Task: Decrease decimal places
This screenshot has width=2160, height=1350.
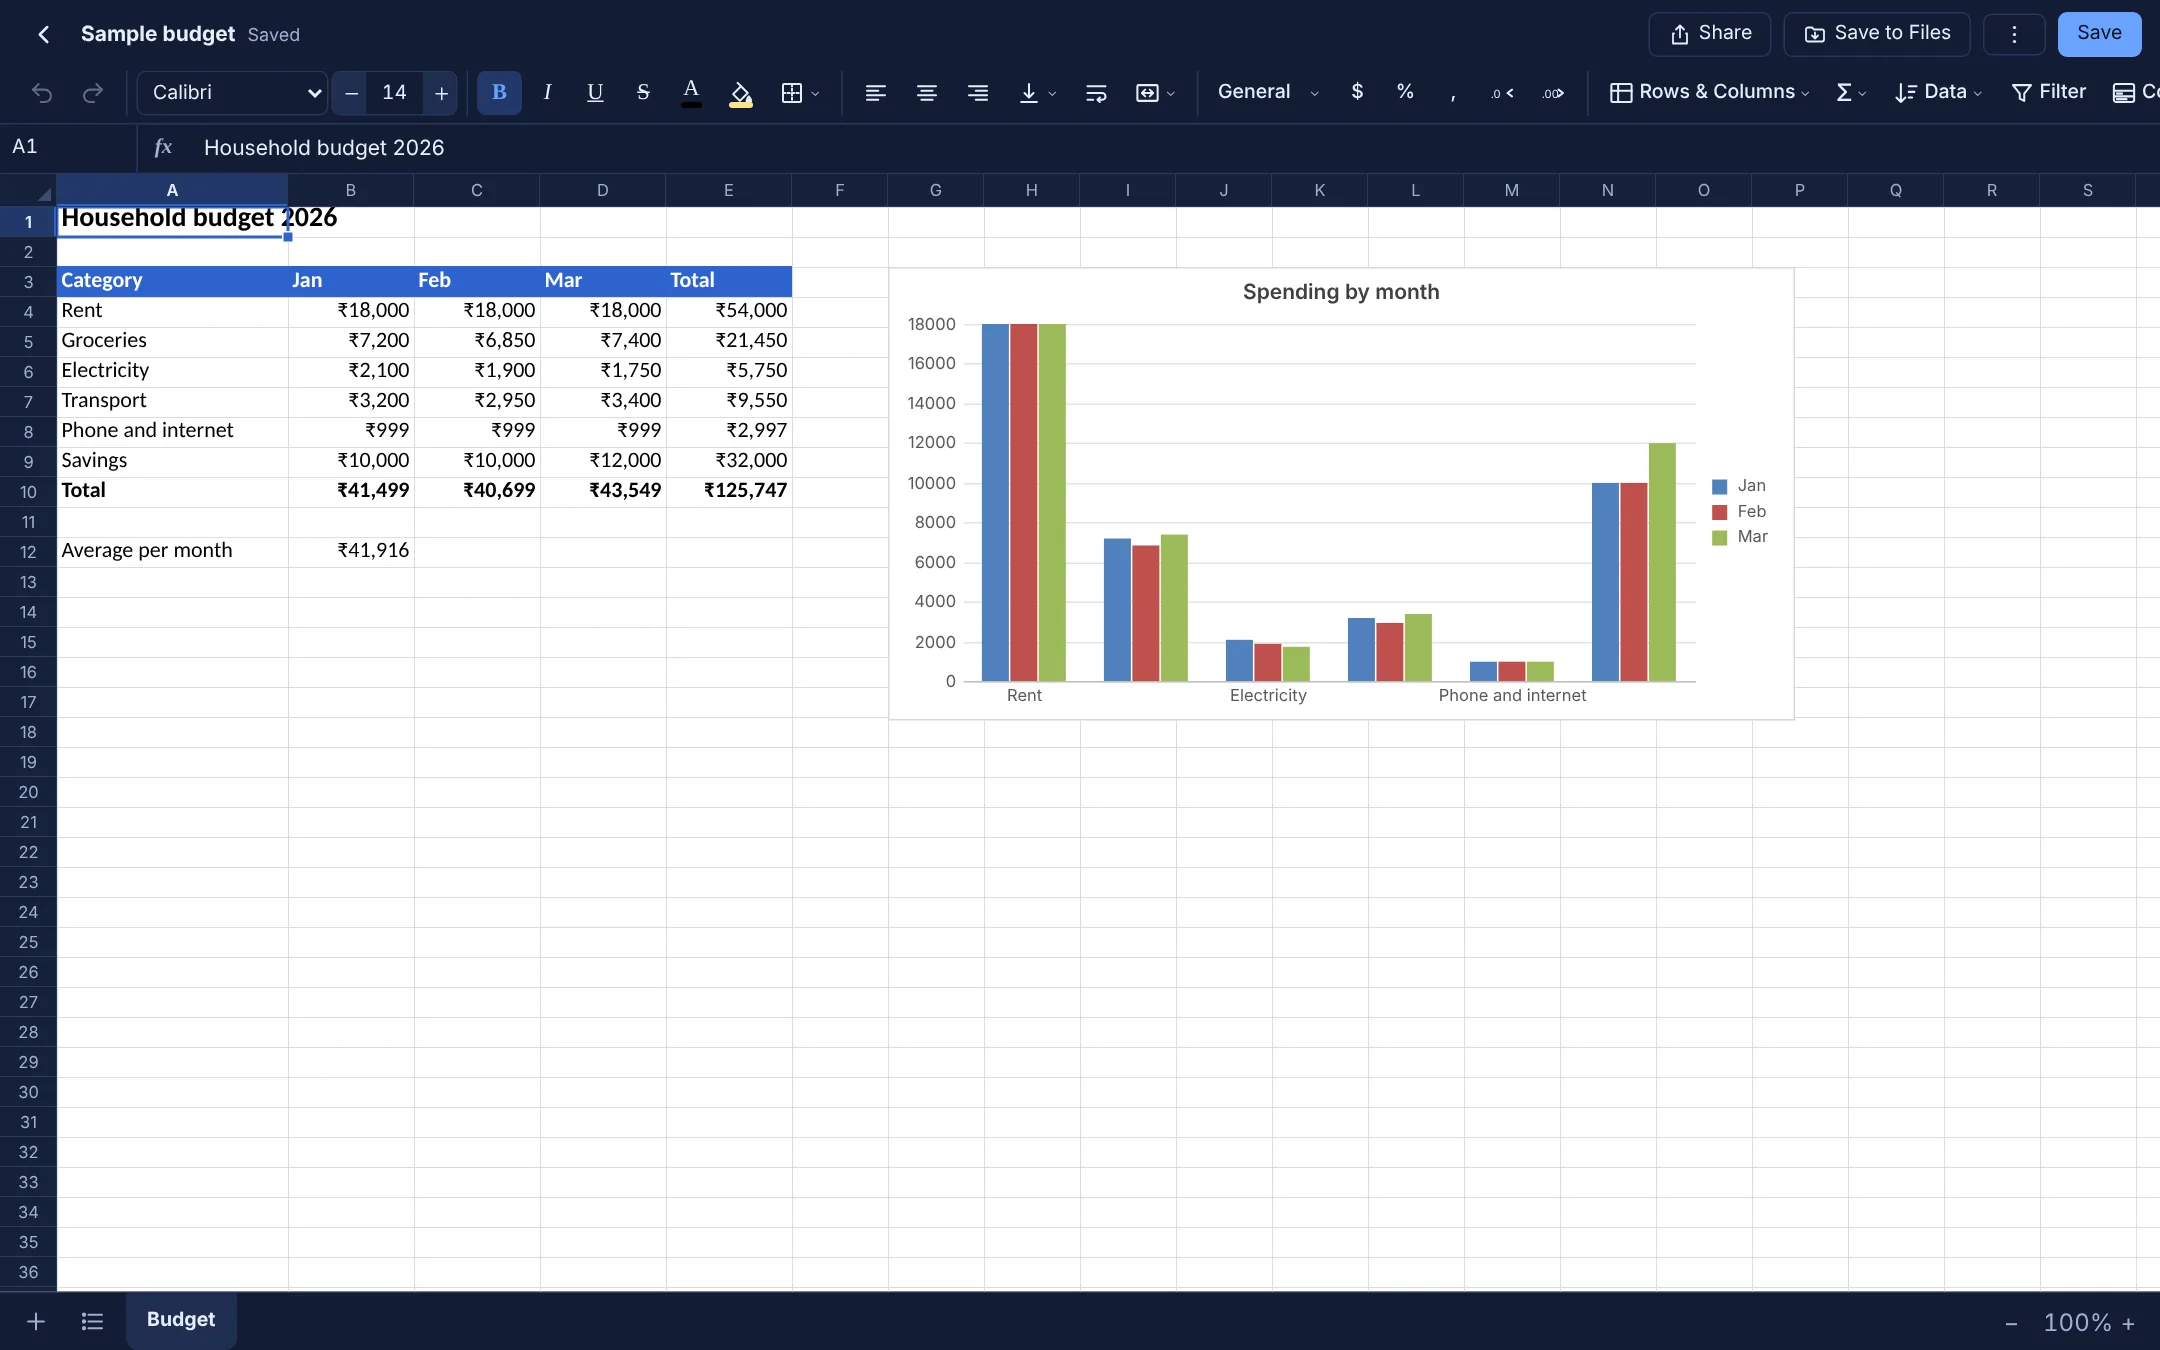Action: click(1502, 93)
